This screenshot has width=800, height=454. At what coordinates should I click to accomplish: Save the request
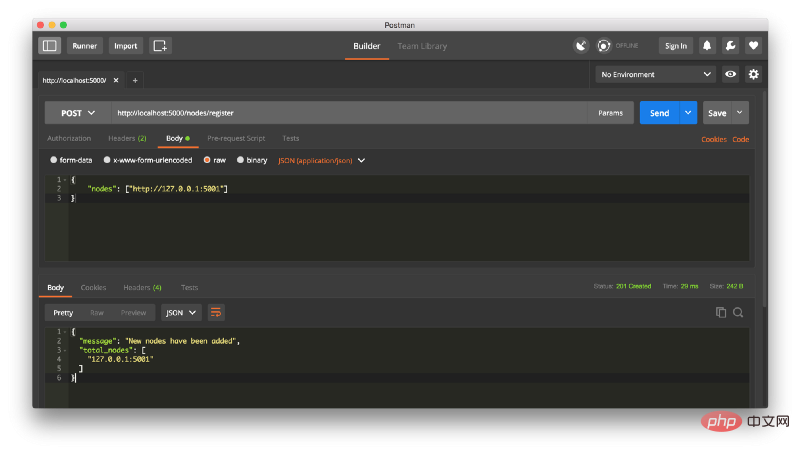[717, 113]
